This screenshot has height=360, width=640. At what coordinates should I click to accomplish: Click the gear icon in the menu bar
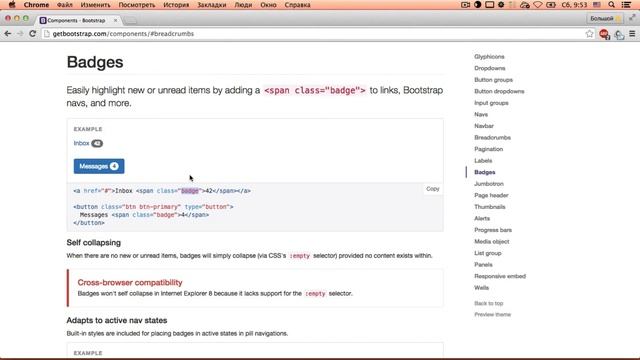[501, 5]
